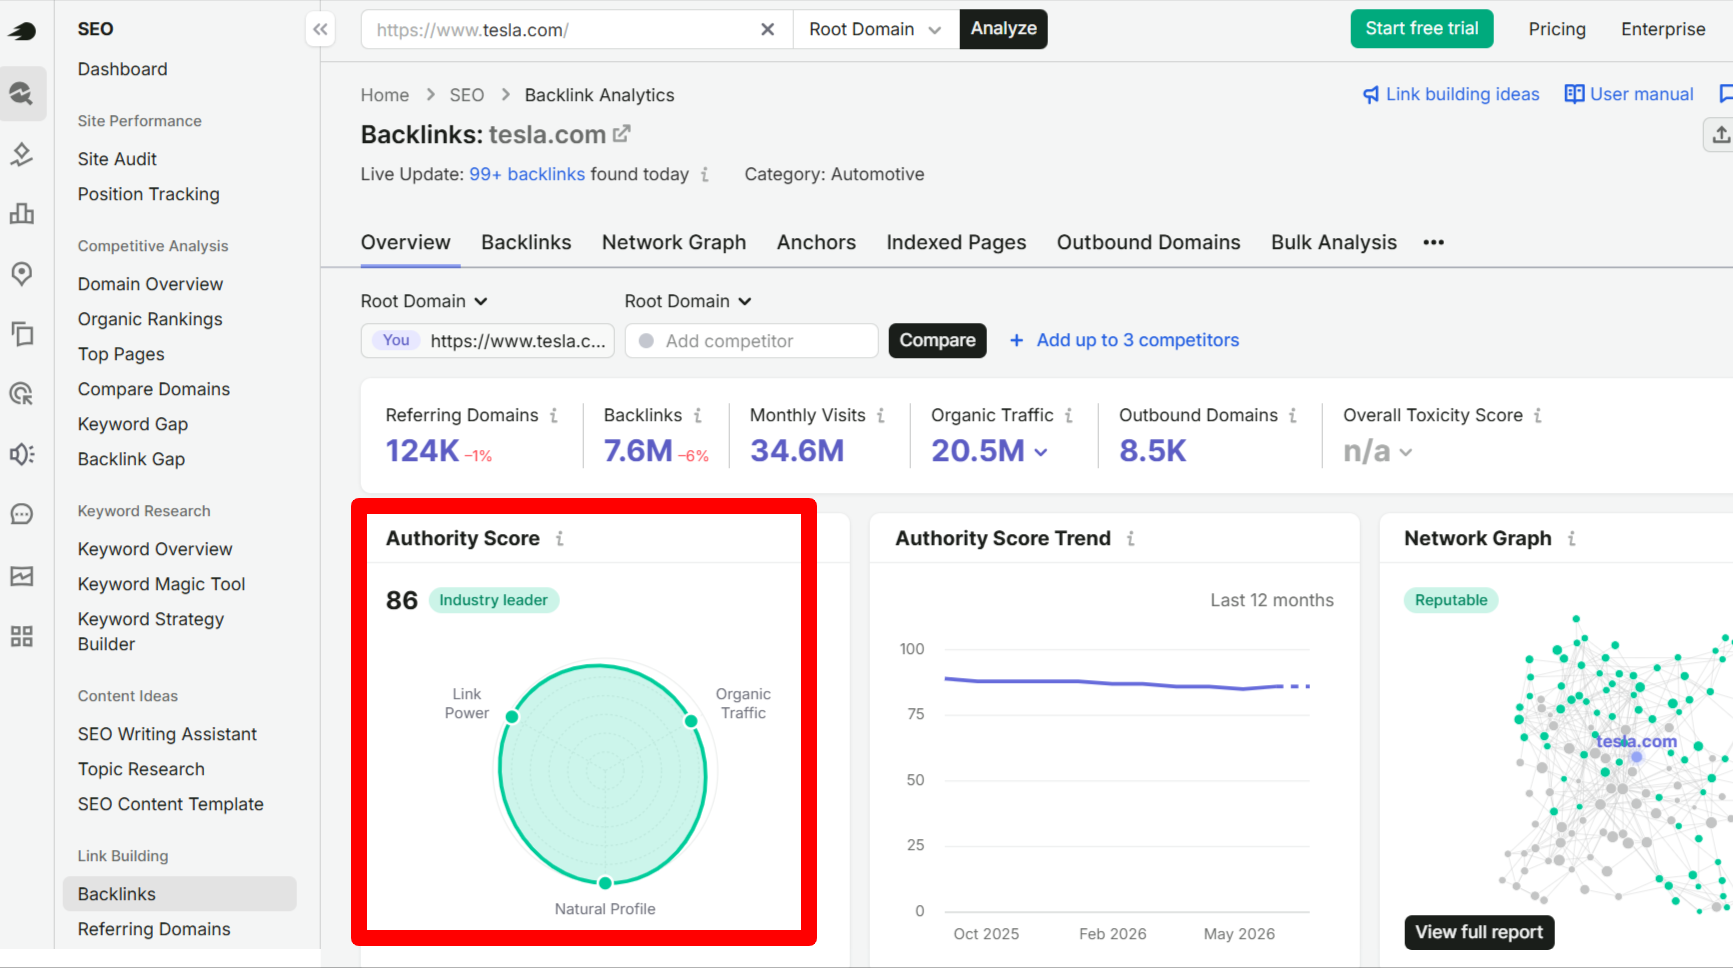Open the apps grid sidebar icon
This screenshot has height=968, width=1733.
point(22,636)
